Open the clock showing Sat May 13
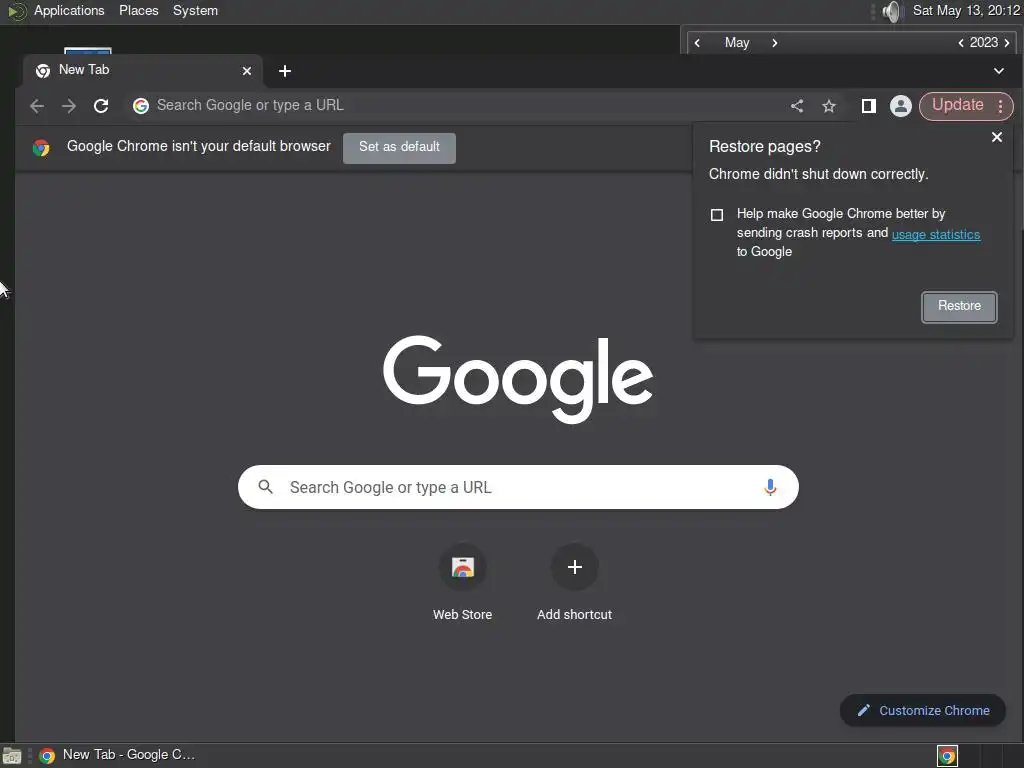 coord(966,11)
